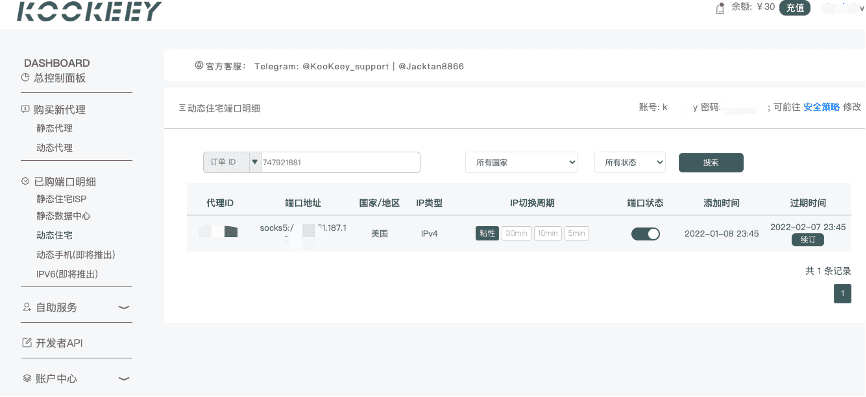This screenshot has height=397, width=866.
Task: Click the user icon beside 自助服务
Action: pos(26,307)
